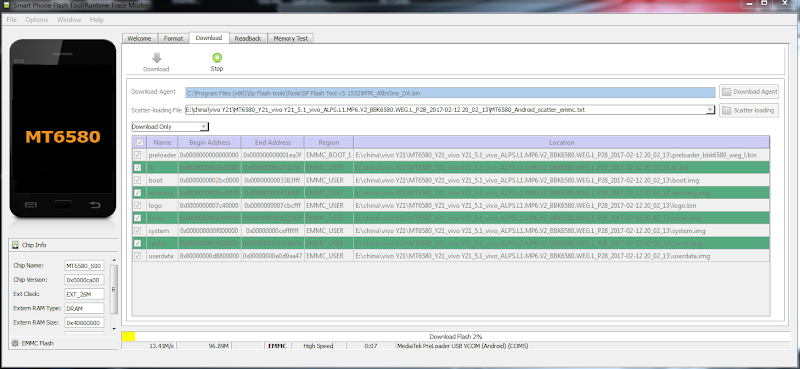
Task: Uncheck the userdata partition checkbox
Action: pos(138,256)
